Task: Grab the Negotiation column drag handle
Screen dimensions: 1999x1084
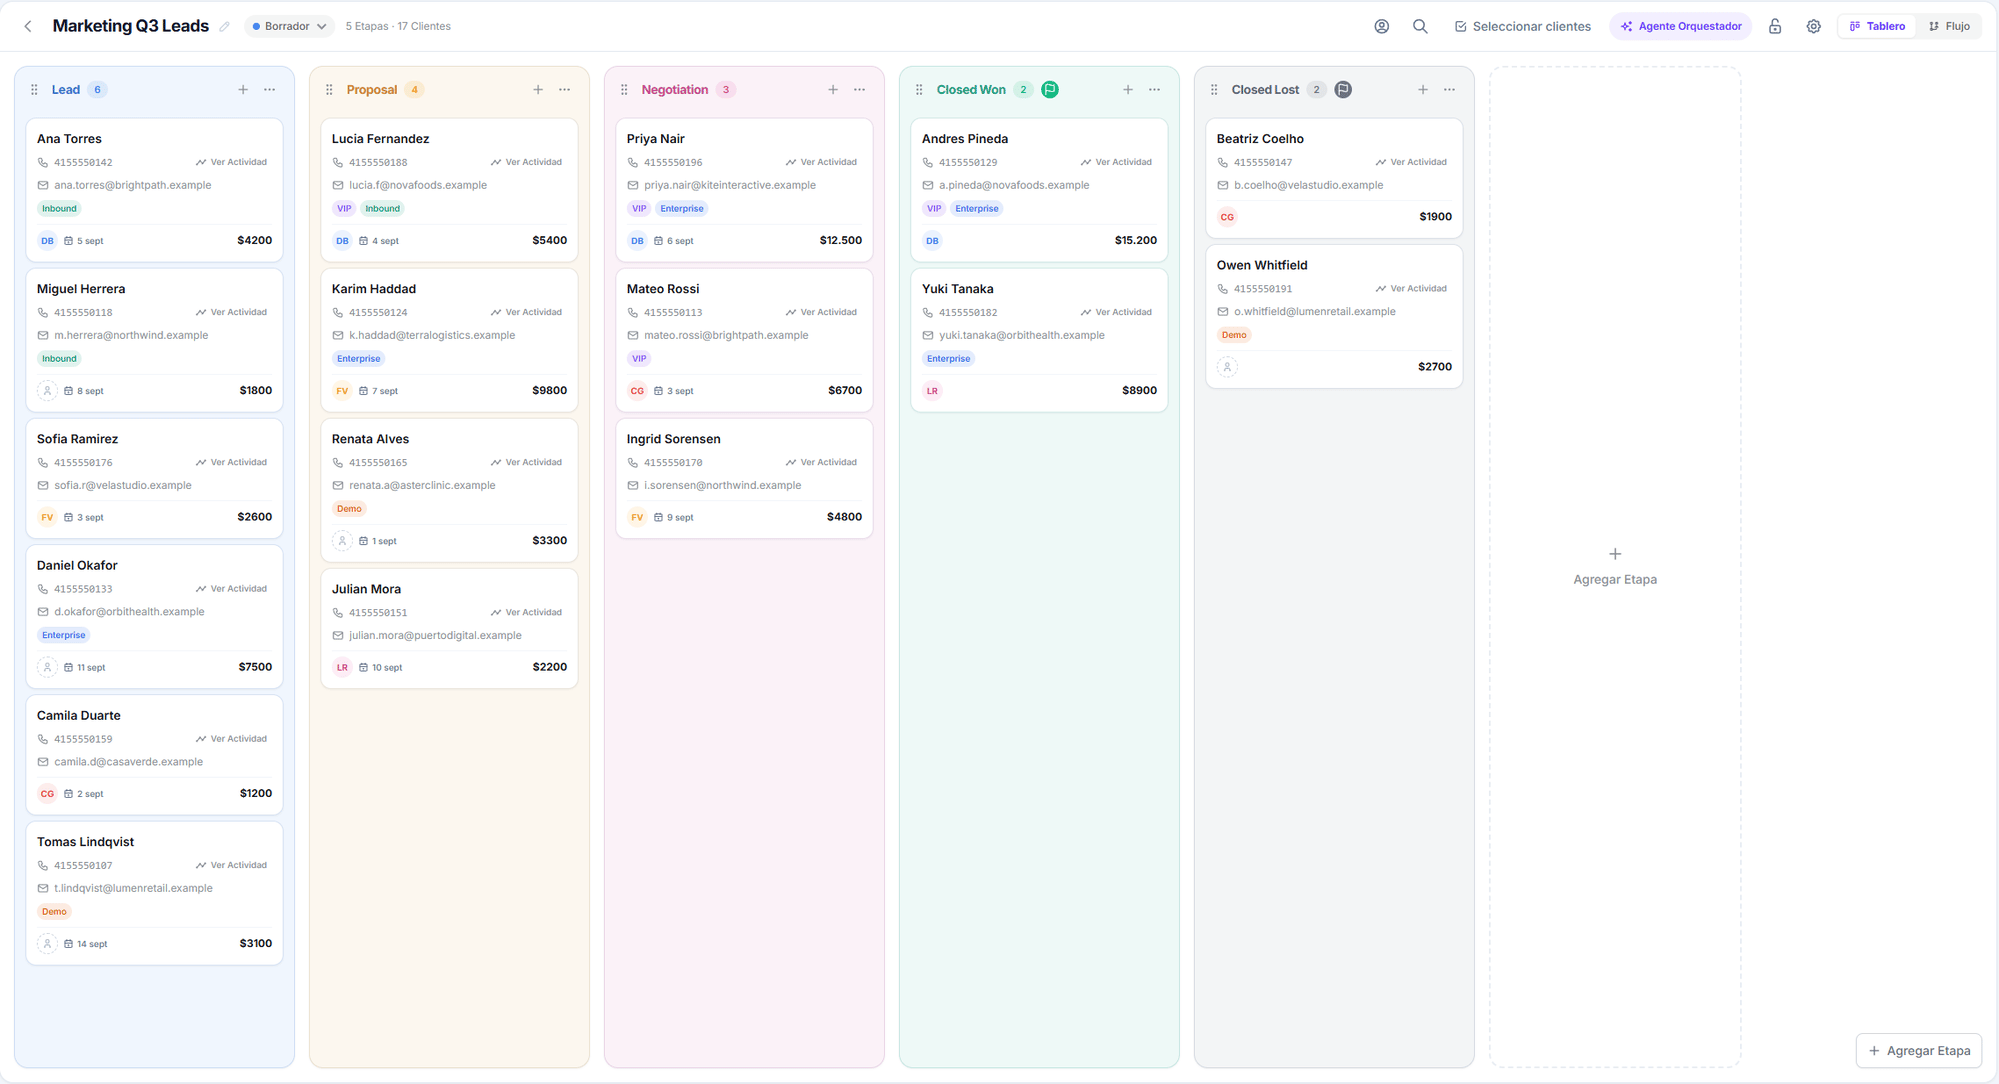Action: coord(624,90)
